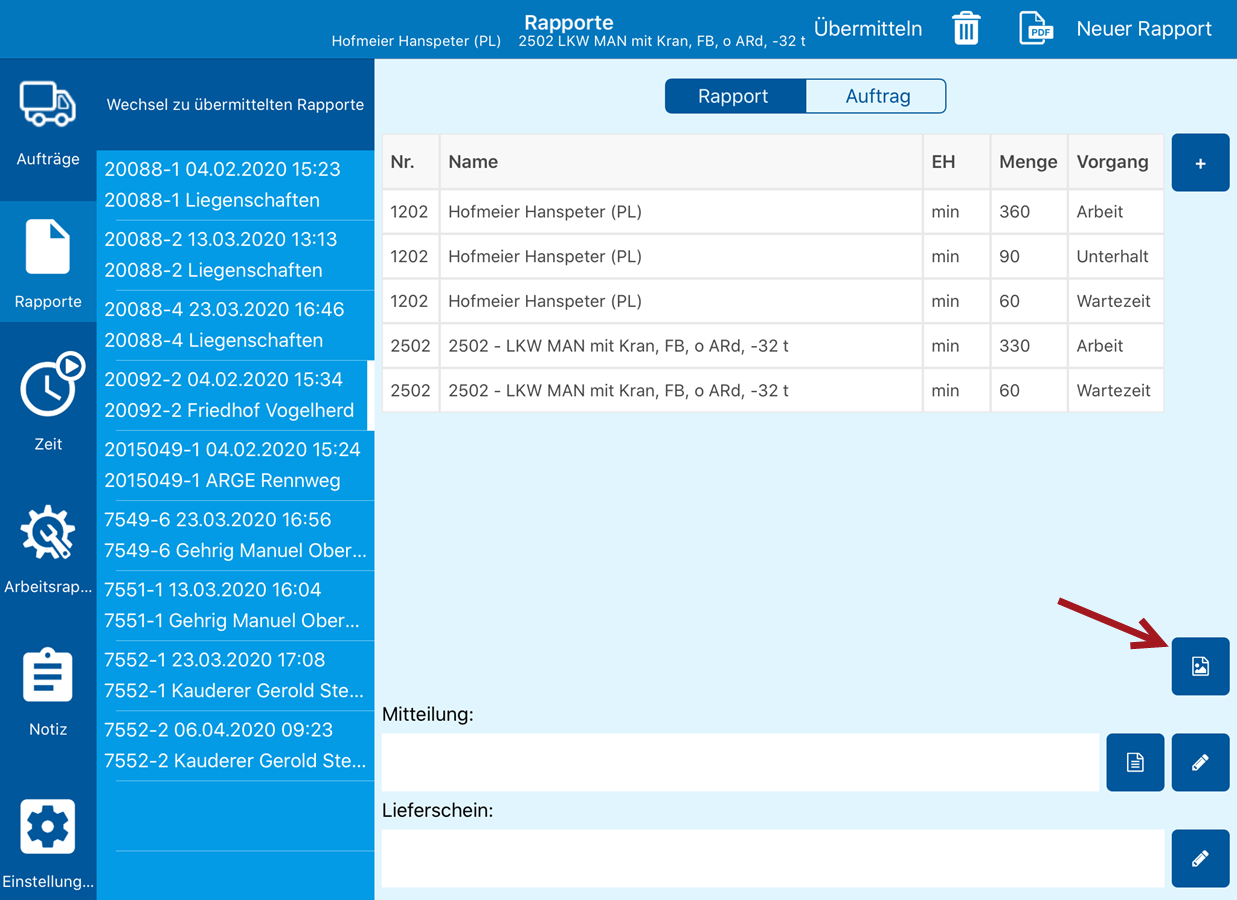Open the Aufträge truck icon
1237x900 pixels.
pyautogui.click(x=48, y=106)
